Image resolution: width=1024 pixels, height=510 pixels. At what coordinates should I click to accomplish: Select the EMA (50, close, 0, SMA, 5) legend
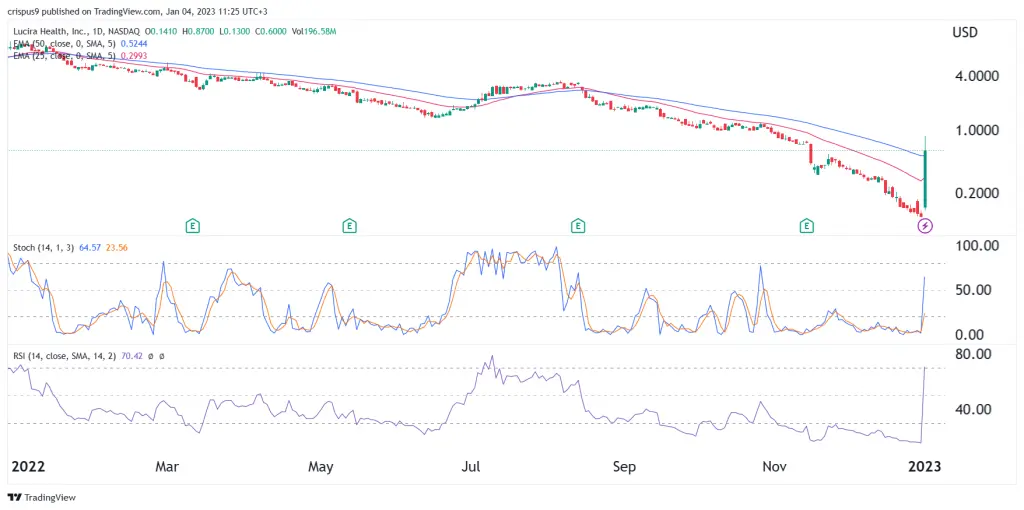[63, 45]
